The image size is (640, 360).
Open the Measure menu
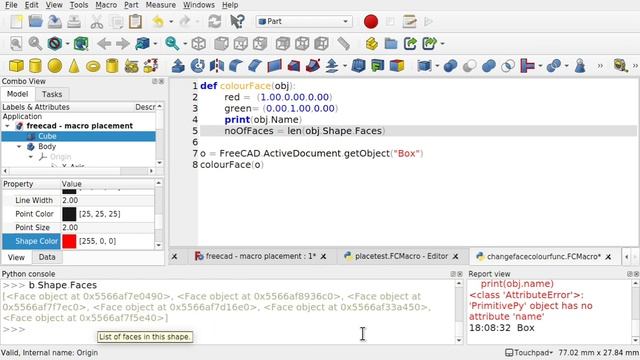click(x=161, y=5)
